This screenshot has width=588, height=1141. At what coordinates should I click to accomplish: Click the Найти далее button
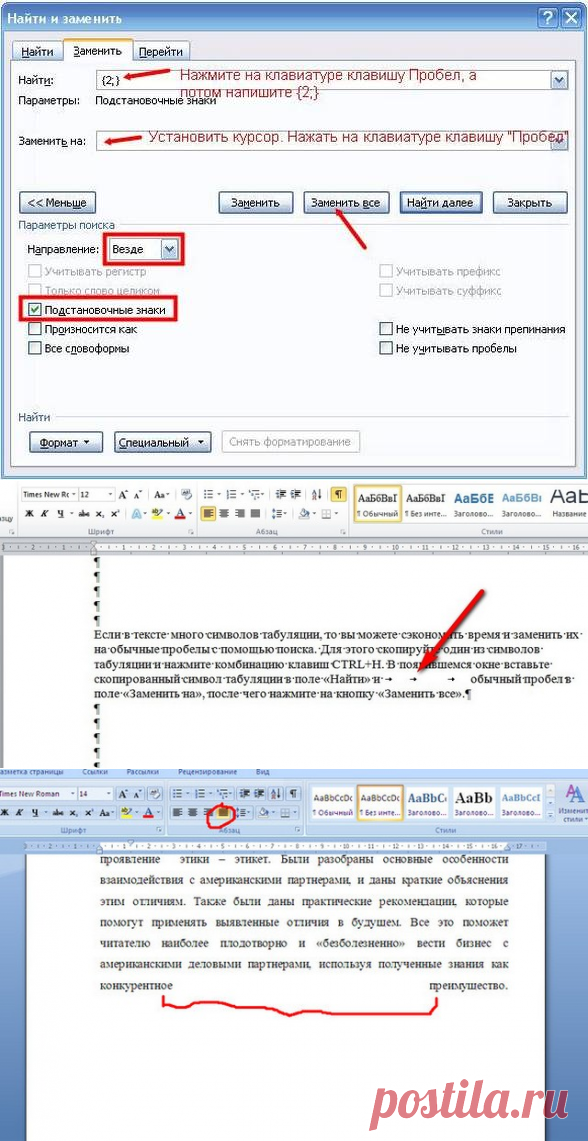(440, 202)
